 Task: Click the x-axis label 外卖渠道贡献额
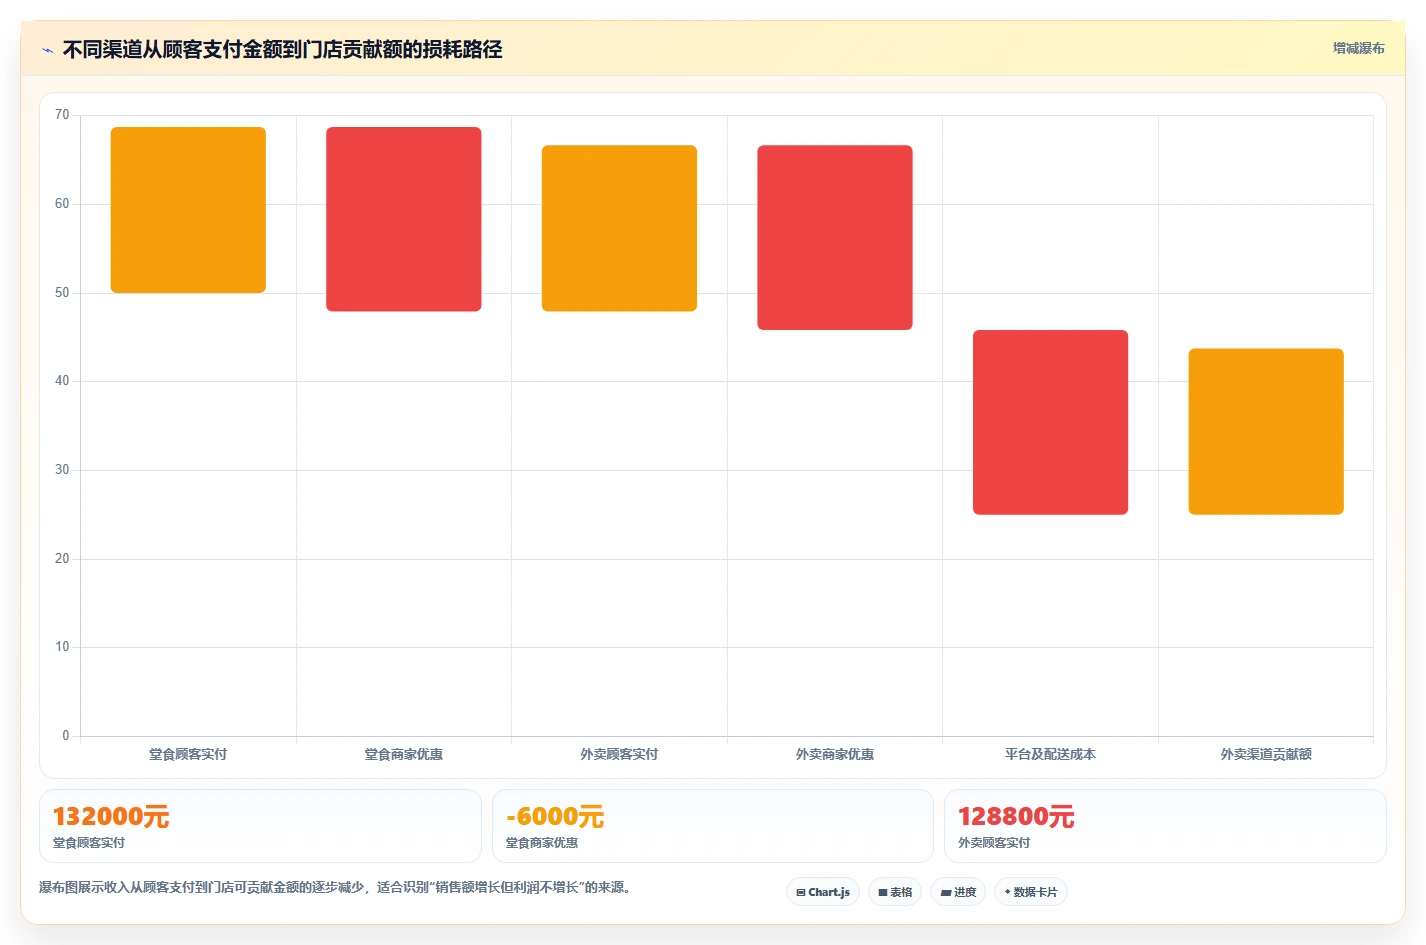coord(1266,754)
